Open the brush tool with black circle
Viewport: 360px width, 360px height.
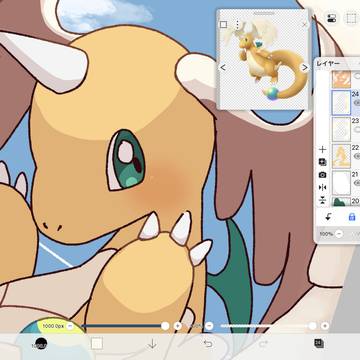(41, 344)
